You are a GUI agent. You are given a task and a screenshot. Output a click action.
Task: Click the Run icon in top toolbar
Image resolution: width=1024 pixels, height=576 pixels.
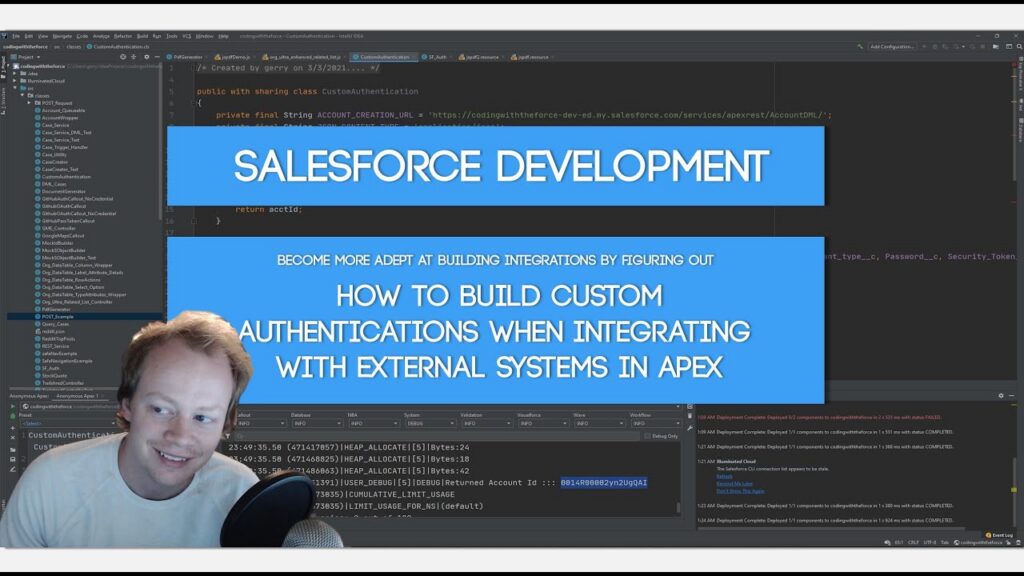(x=924, y=47)
